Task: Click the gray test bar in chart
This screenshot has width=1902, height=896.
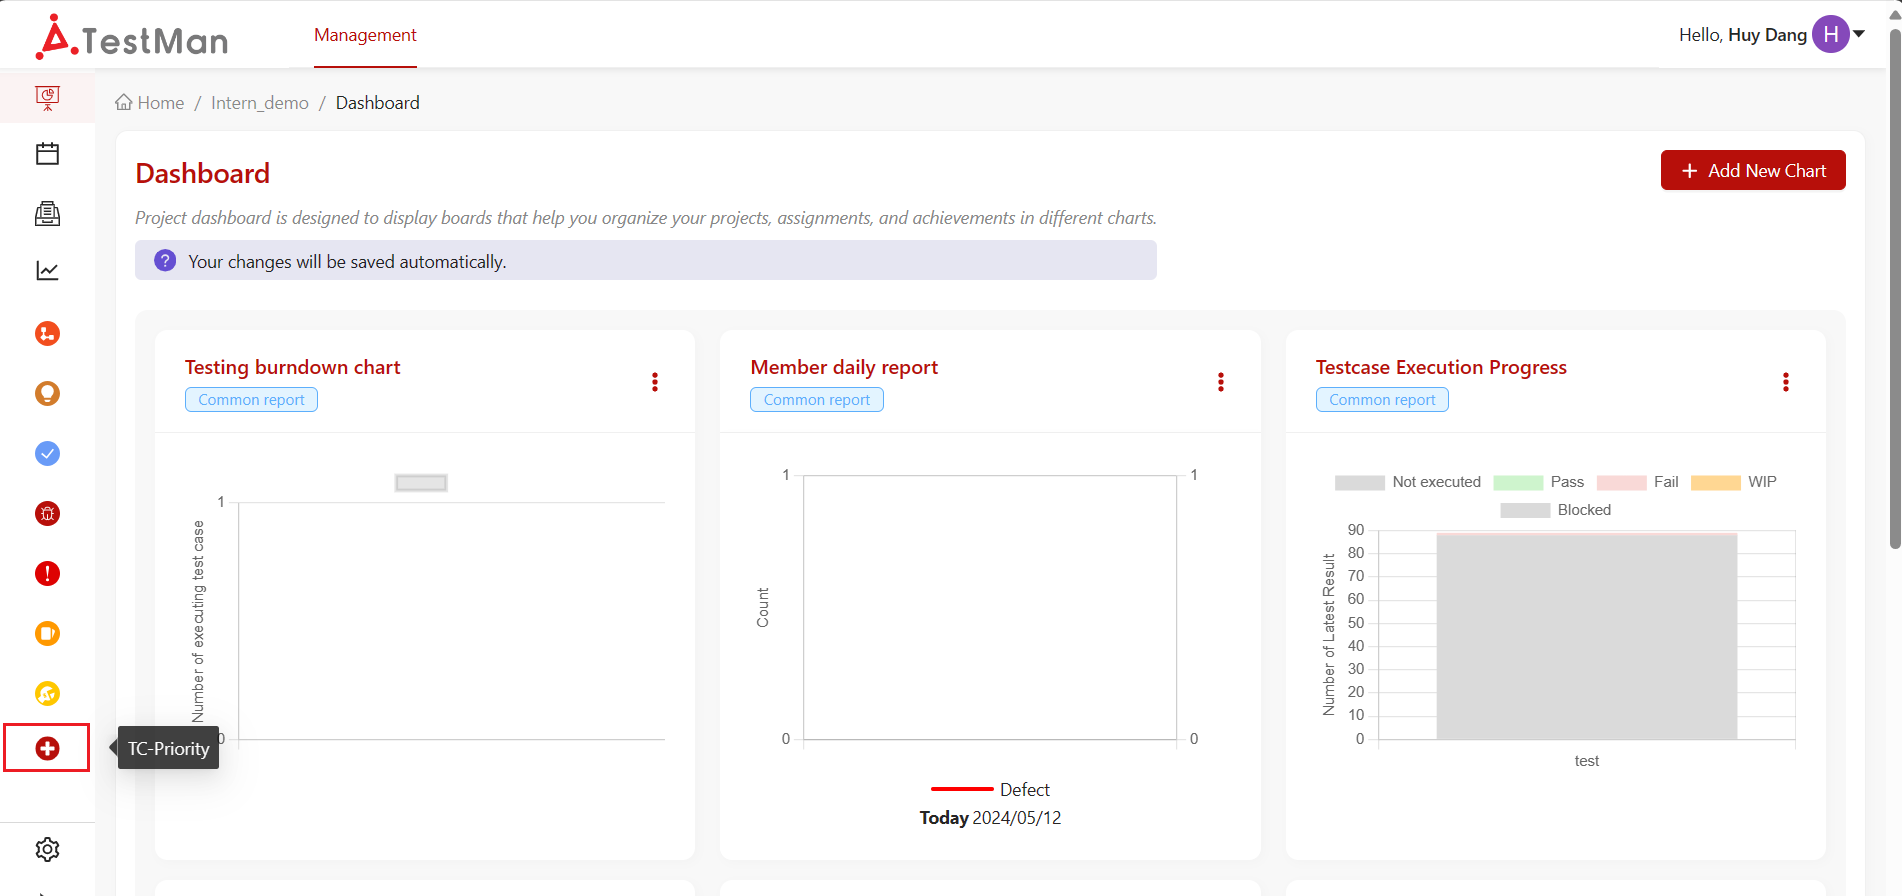Action: (x=1587, y=637)
